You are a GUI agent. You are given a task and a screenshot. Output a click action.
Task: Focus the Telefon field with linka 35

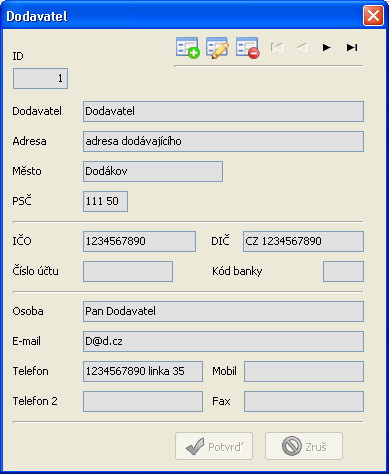tap(143, 371)
